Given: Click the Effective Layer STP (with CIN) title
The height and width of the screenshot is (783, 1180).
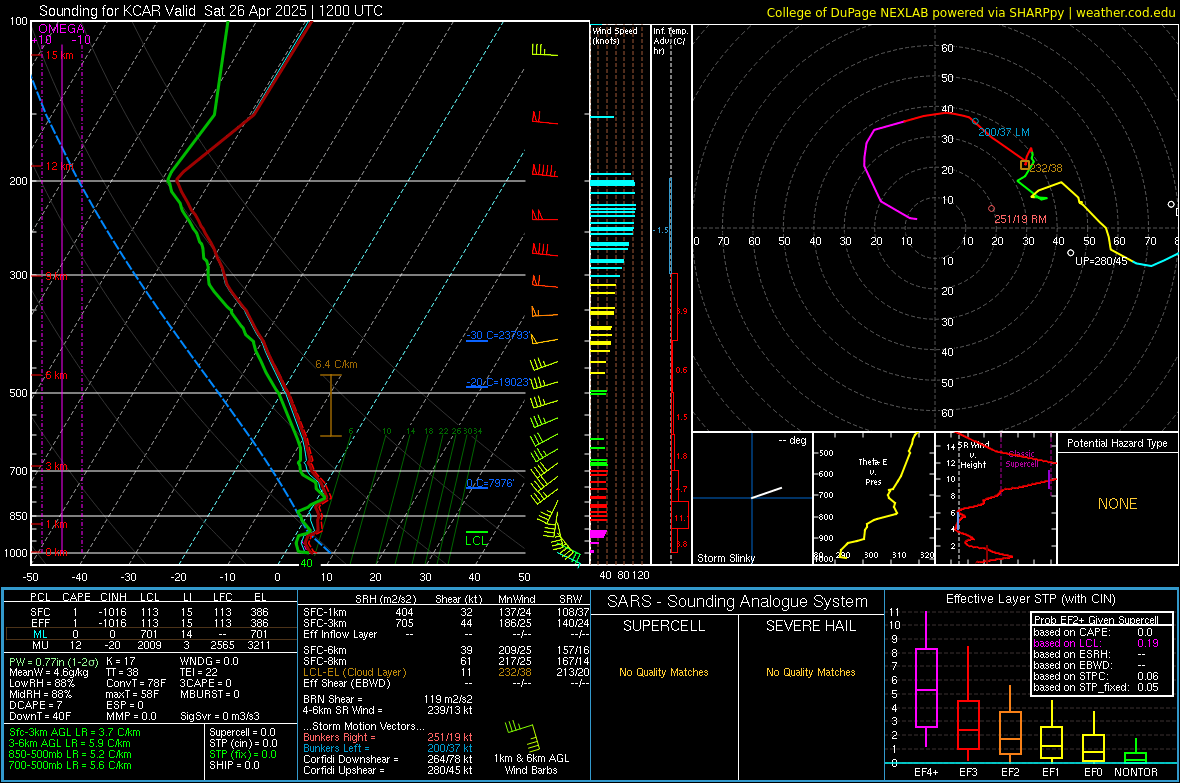Looking at the screenshot, I should point(1031,599).
